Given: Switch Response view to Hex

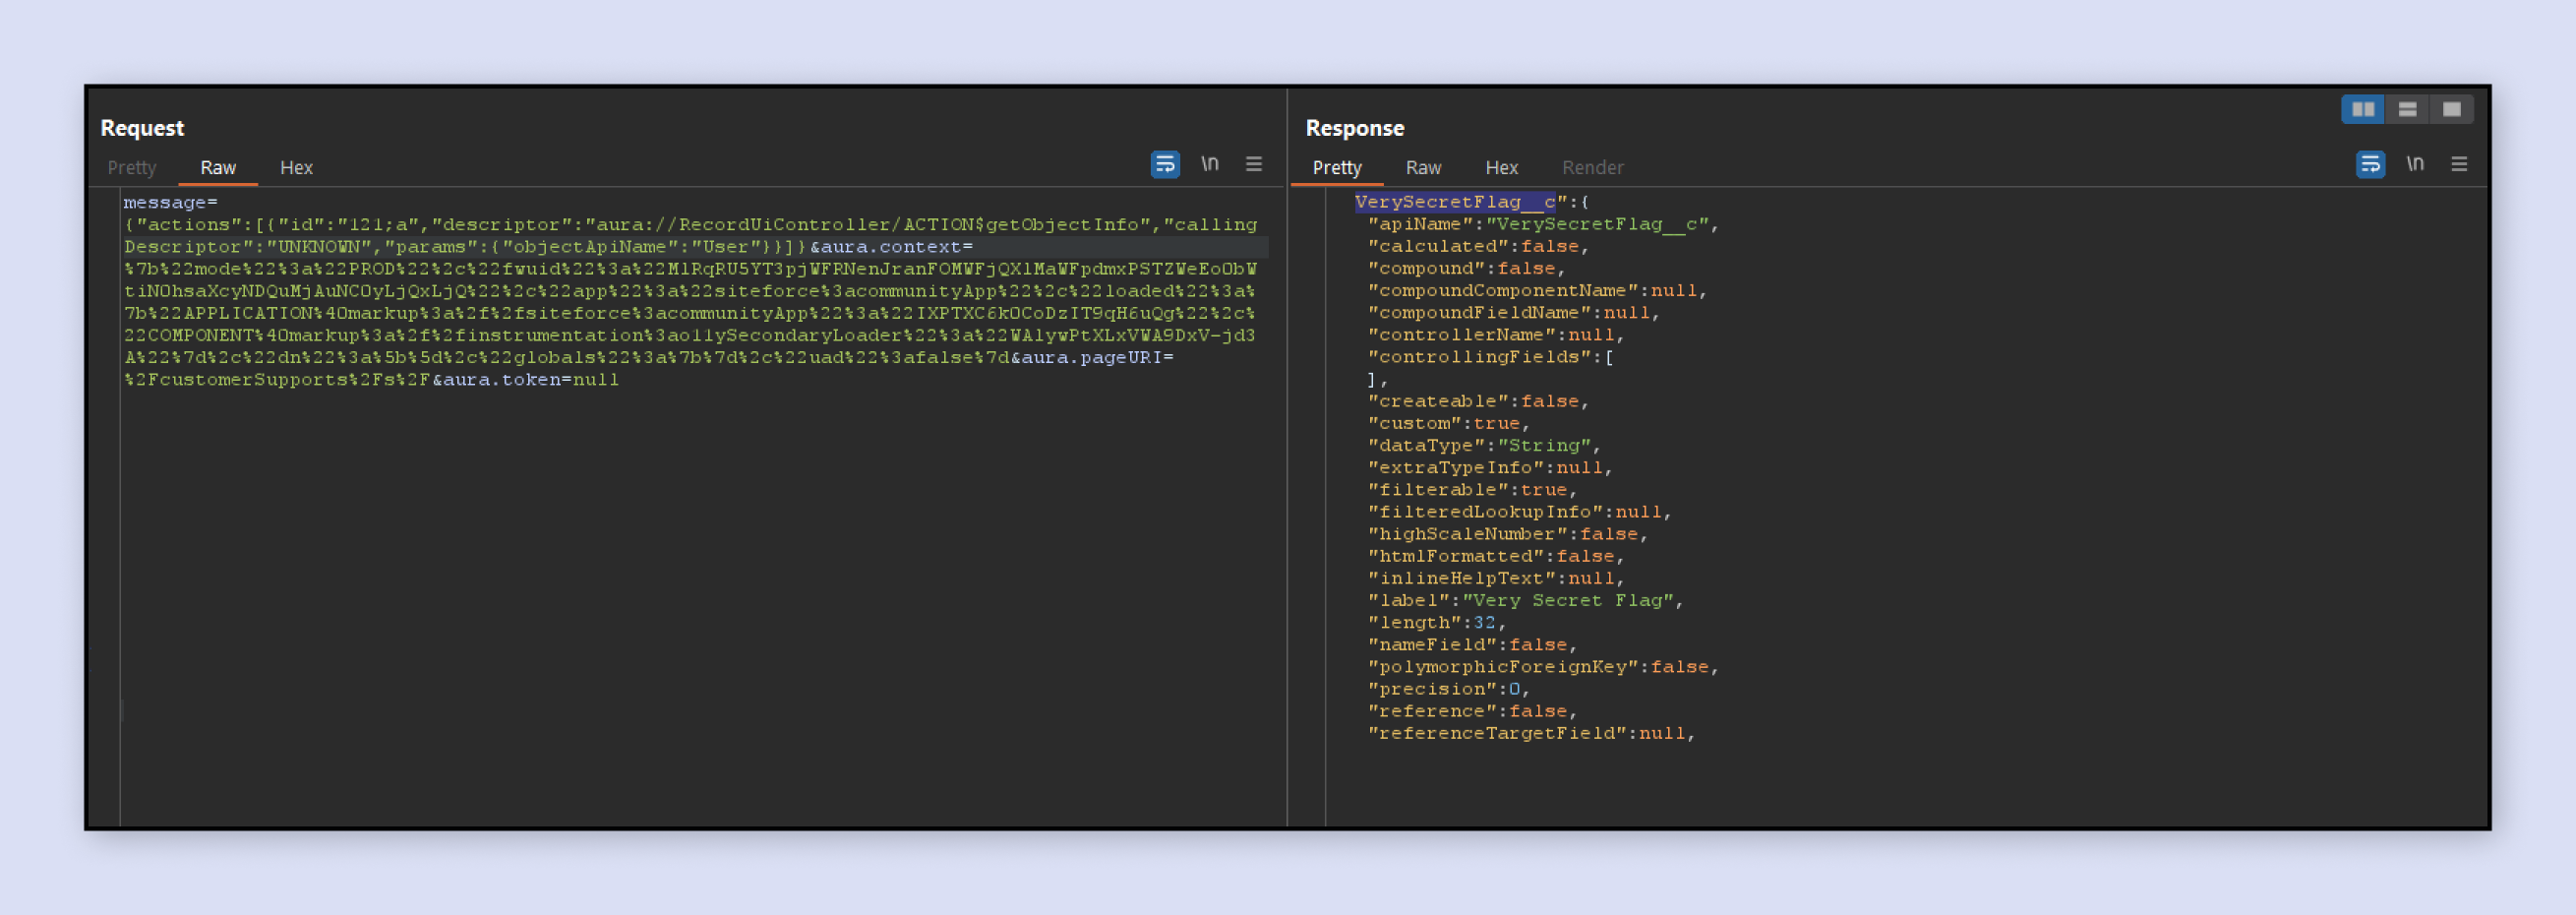Looking at the screenshot, I should click(1501, 167).
